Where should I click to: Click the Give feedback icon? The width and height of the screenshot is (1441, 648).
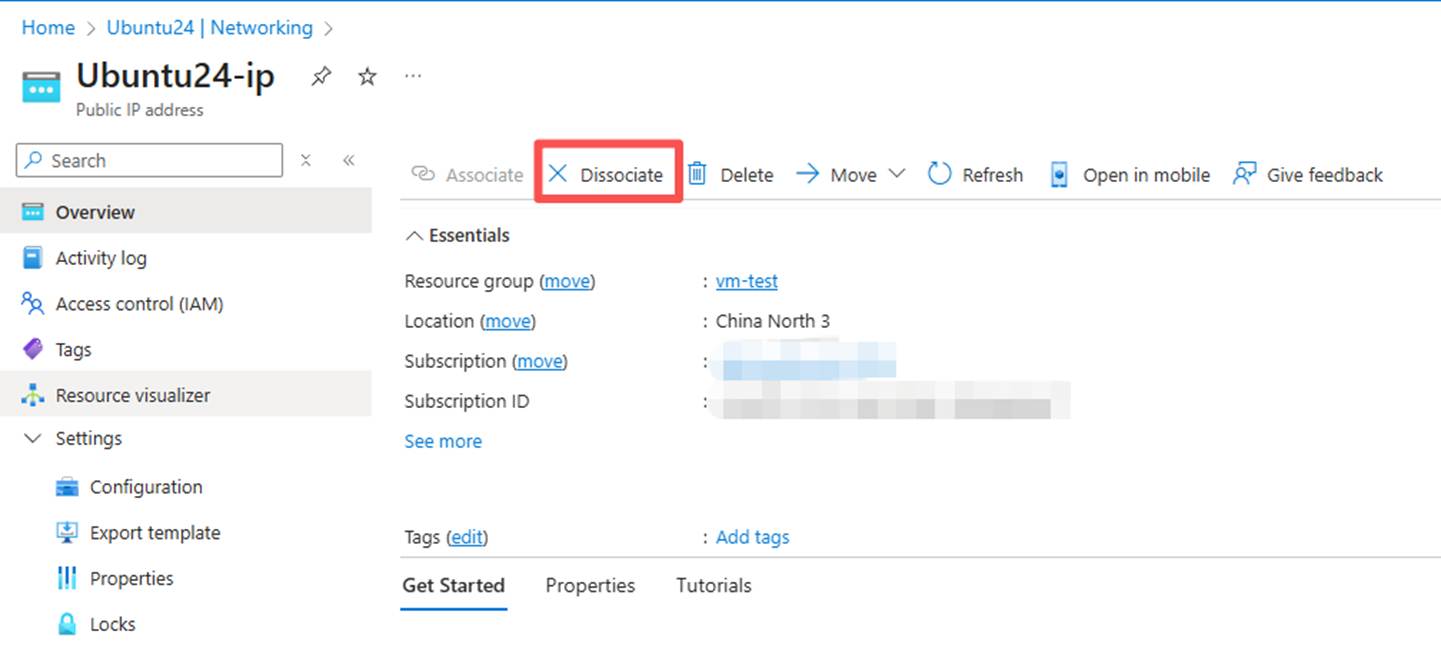tap(1244, 174)
